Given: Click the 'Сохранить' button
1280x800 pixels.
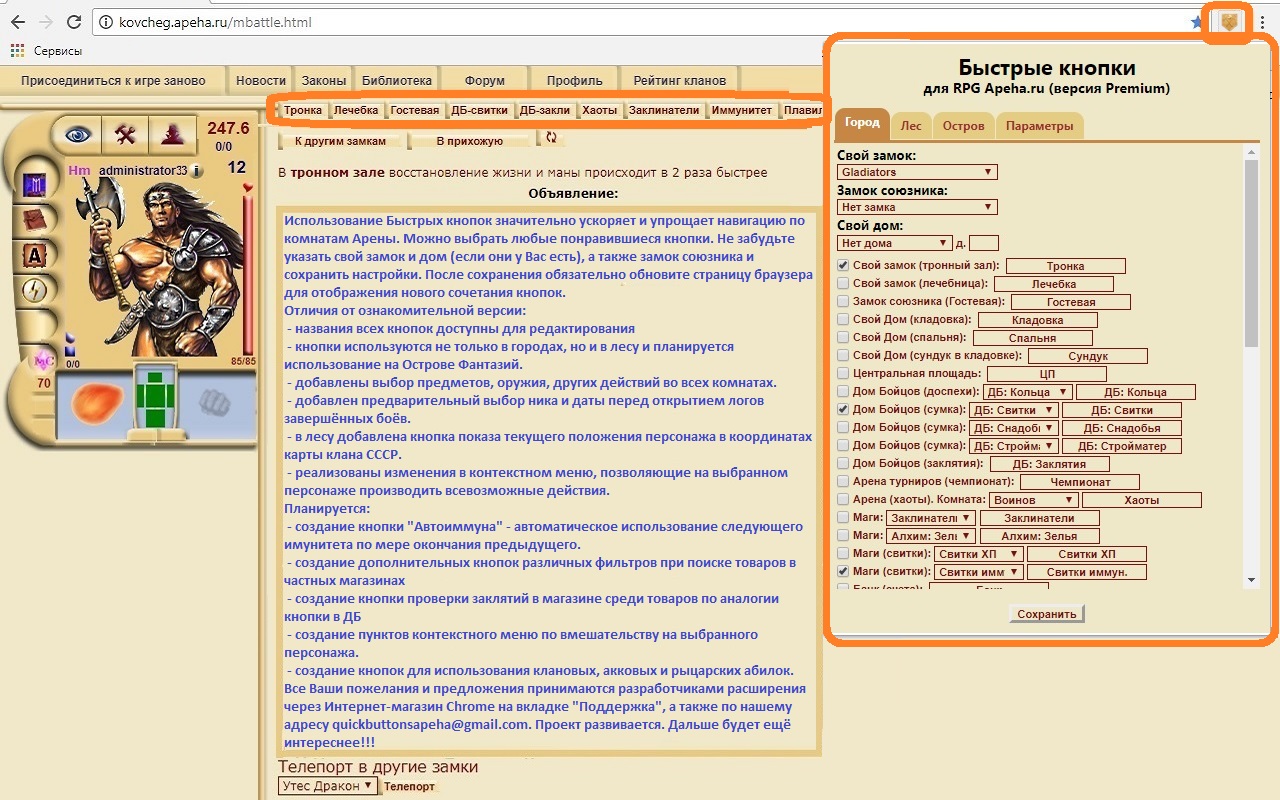Looking at the screenshot, I should click(1046, 614).
